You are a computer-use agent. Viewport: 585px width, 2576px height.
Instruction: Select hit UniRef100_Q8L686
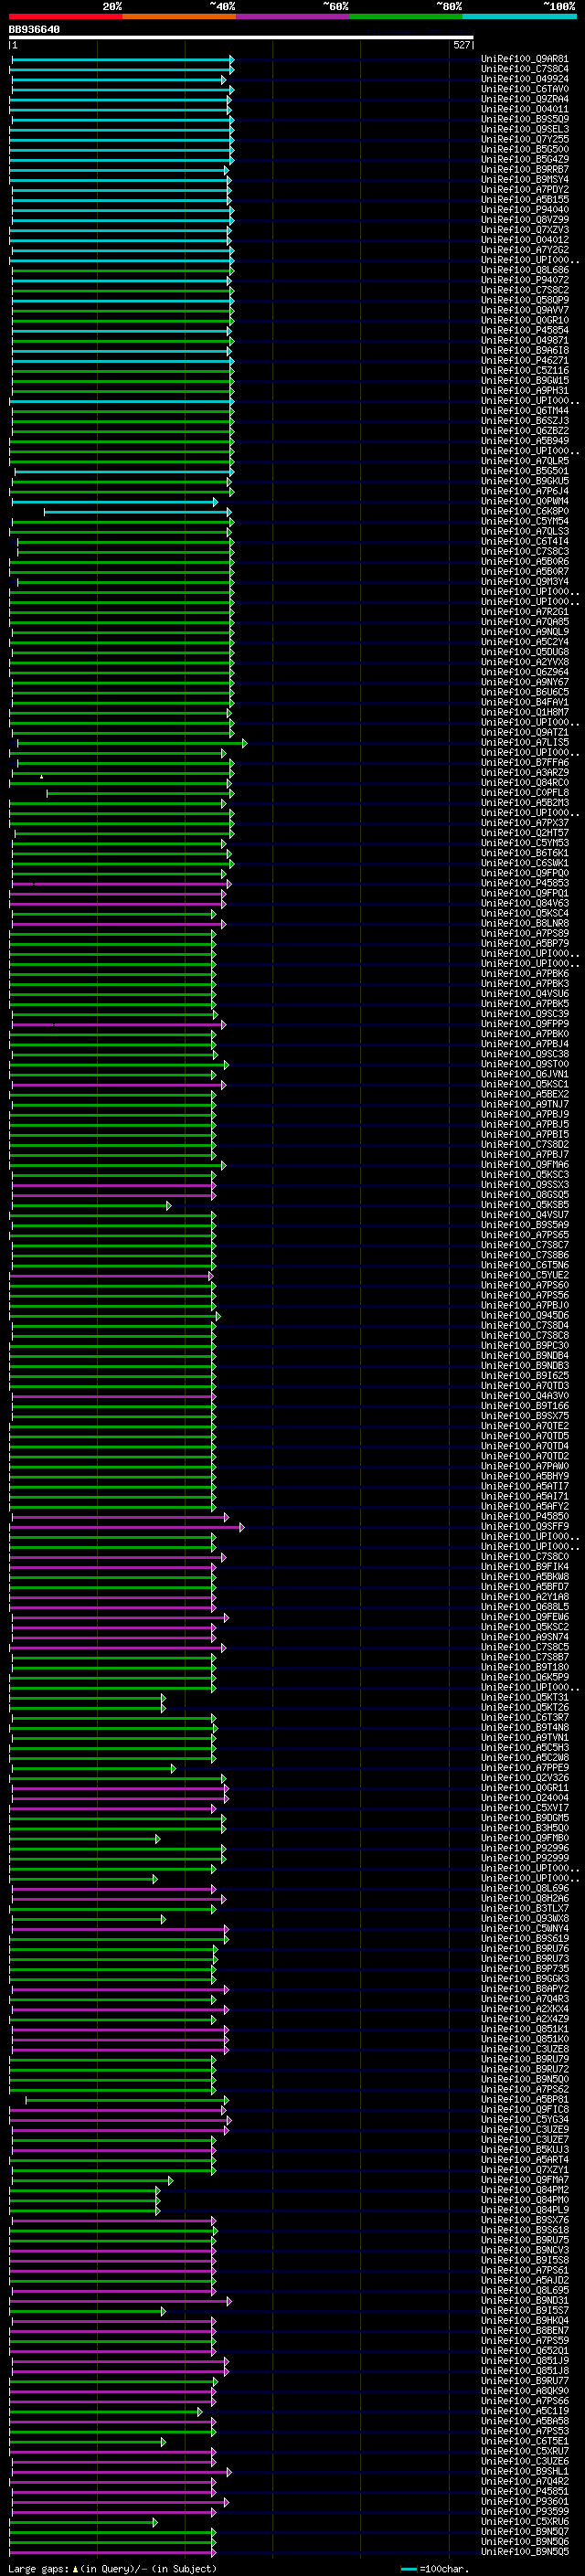525,270
